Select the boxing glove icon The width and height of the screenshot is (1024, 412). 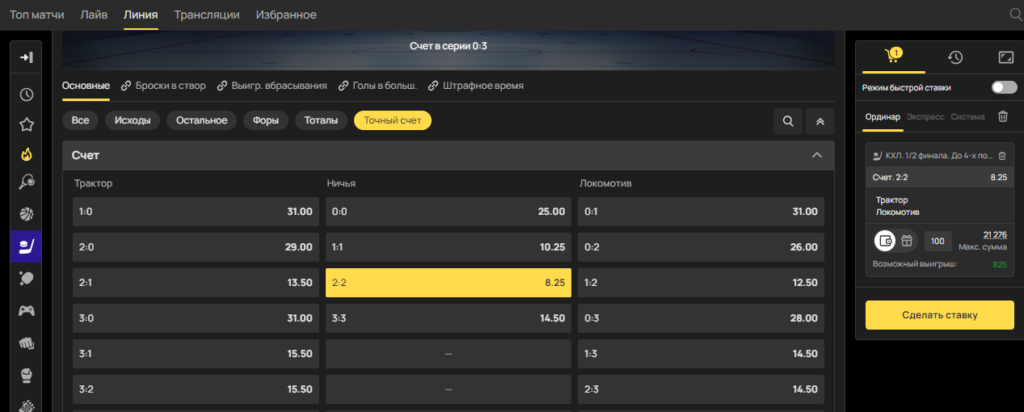pyautogui.click(x=26, y=375)
